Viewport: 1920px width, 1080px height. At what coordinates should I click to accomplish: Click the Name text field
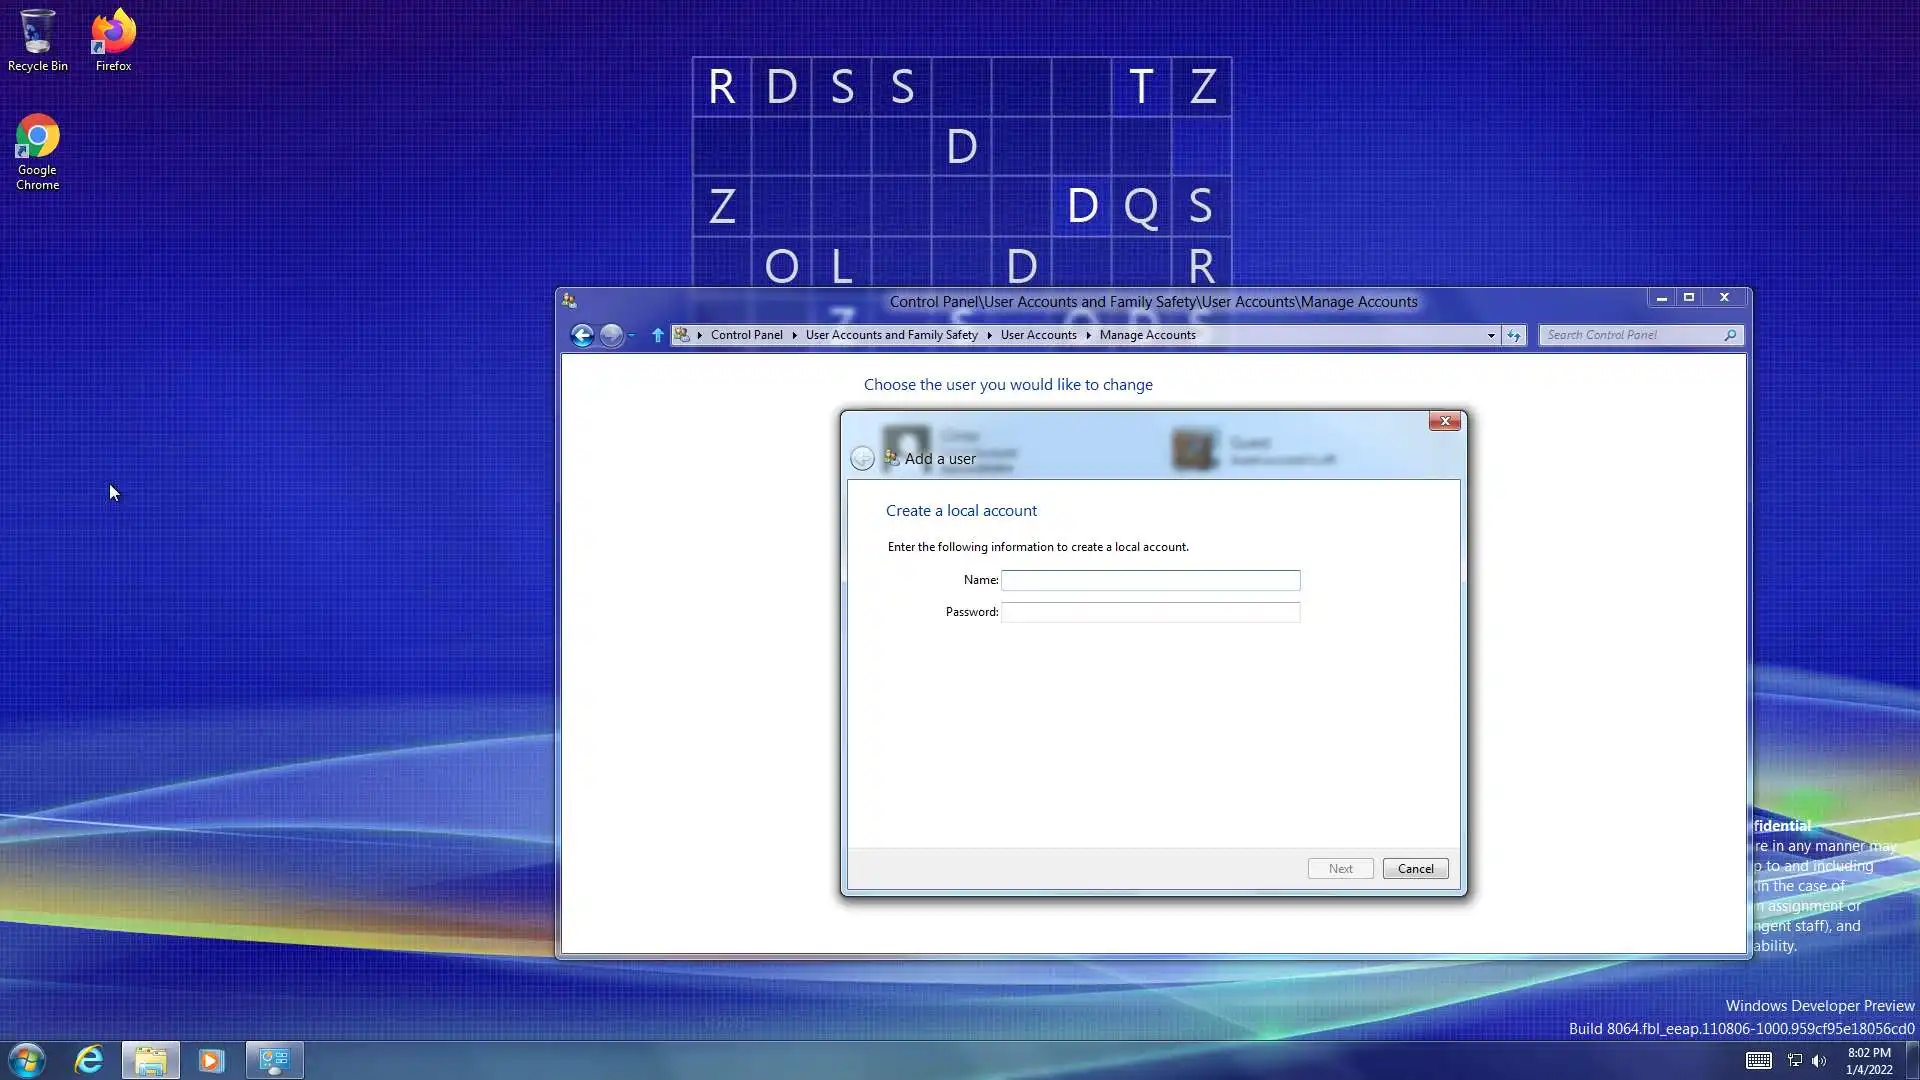pyautogui.click(x=1150, y=580)
